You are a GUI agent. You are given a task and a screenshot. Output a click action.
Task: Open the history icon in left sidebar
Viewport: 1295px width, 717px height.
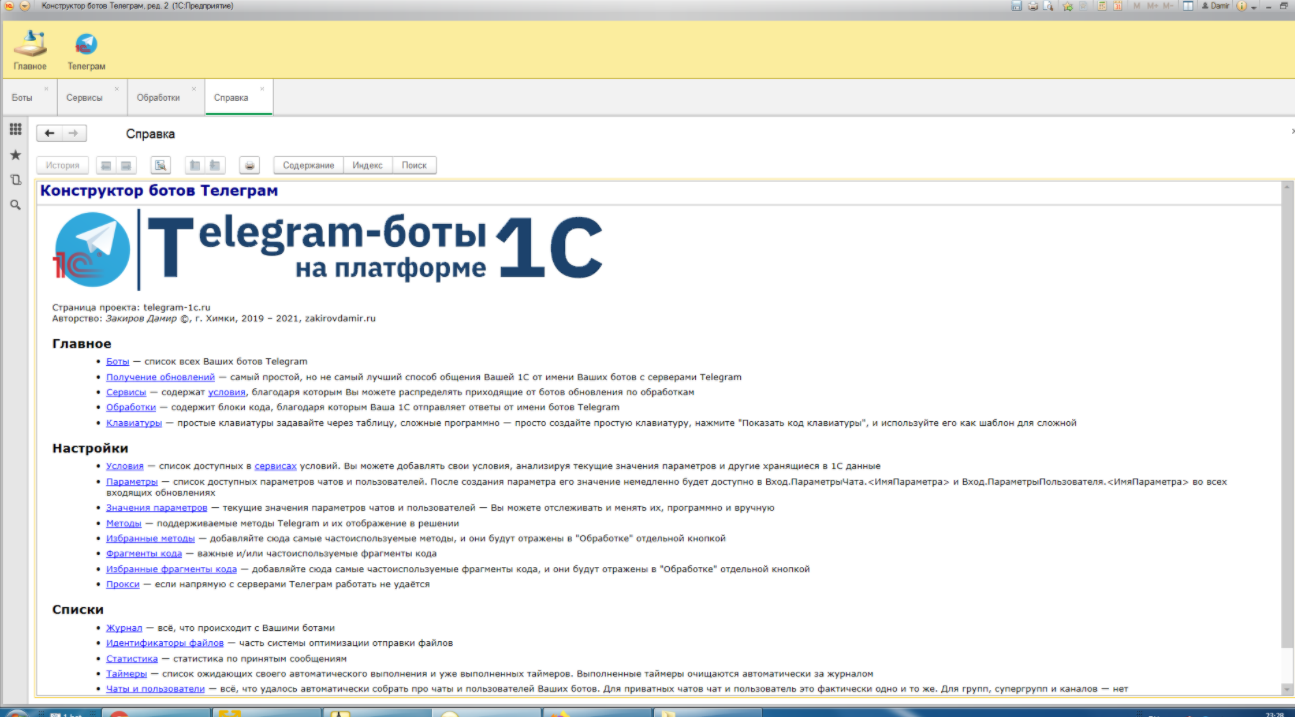pos(15,180)
